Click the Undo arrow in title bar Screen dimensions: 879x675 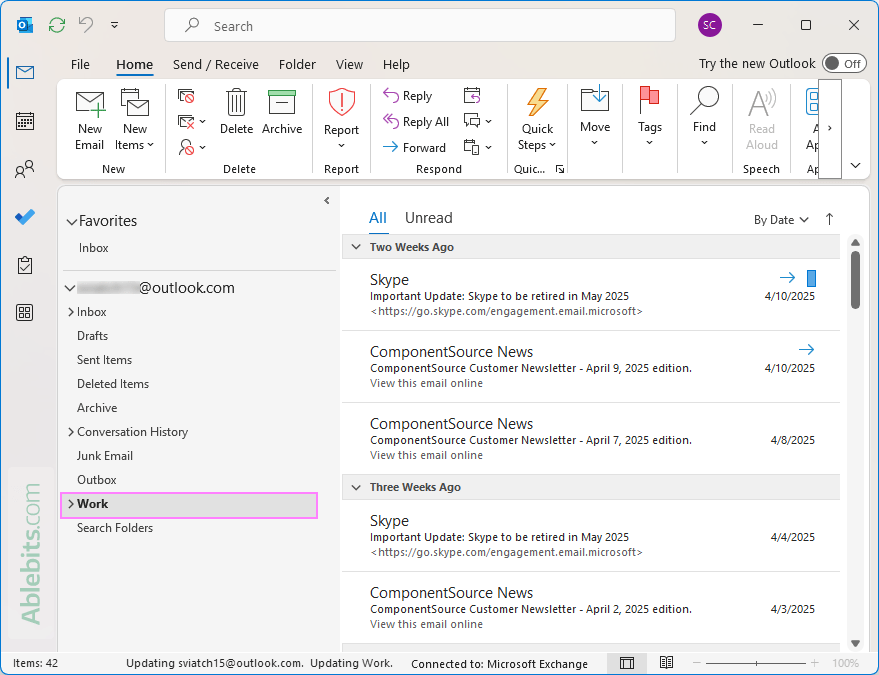tap(86, 25)
